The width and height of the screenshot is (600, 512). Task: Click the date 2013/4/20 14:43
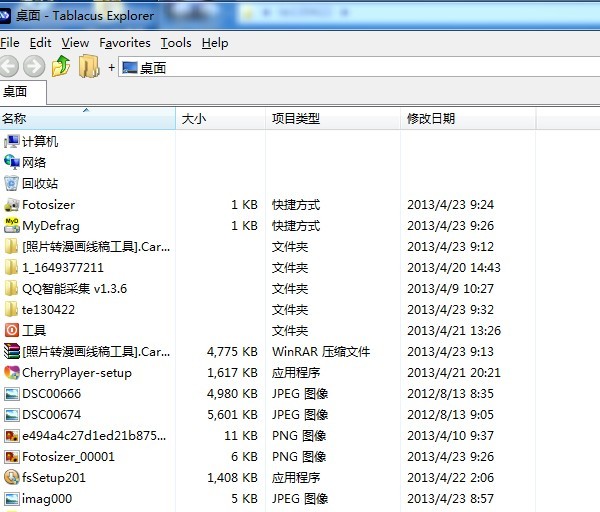tap(453, 267)
